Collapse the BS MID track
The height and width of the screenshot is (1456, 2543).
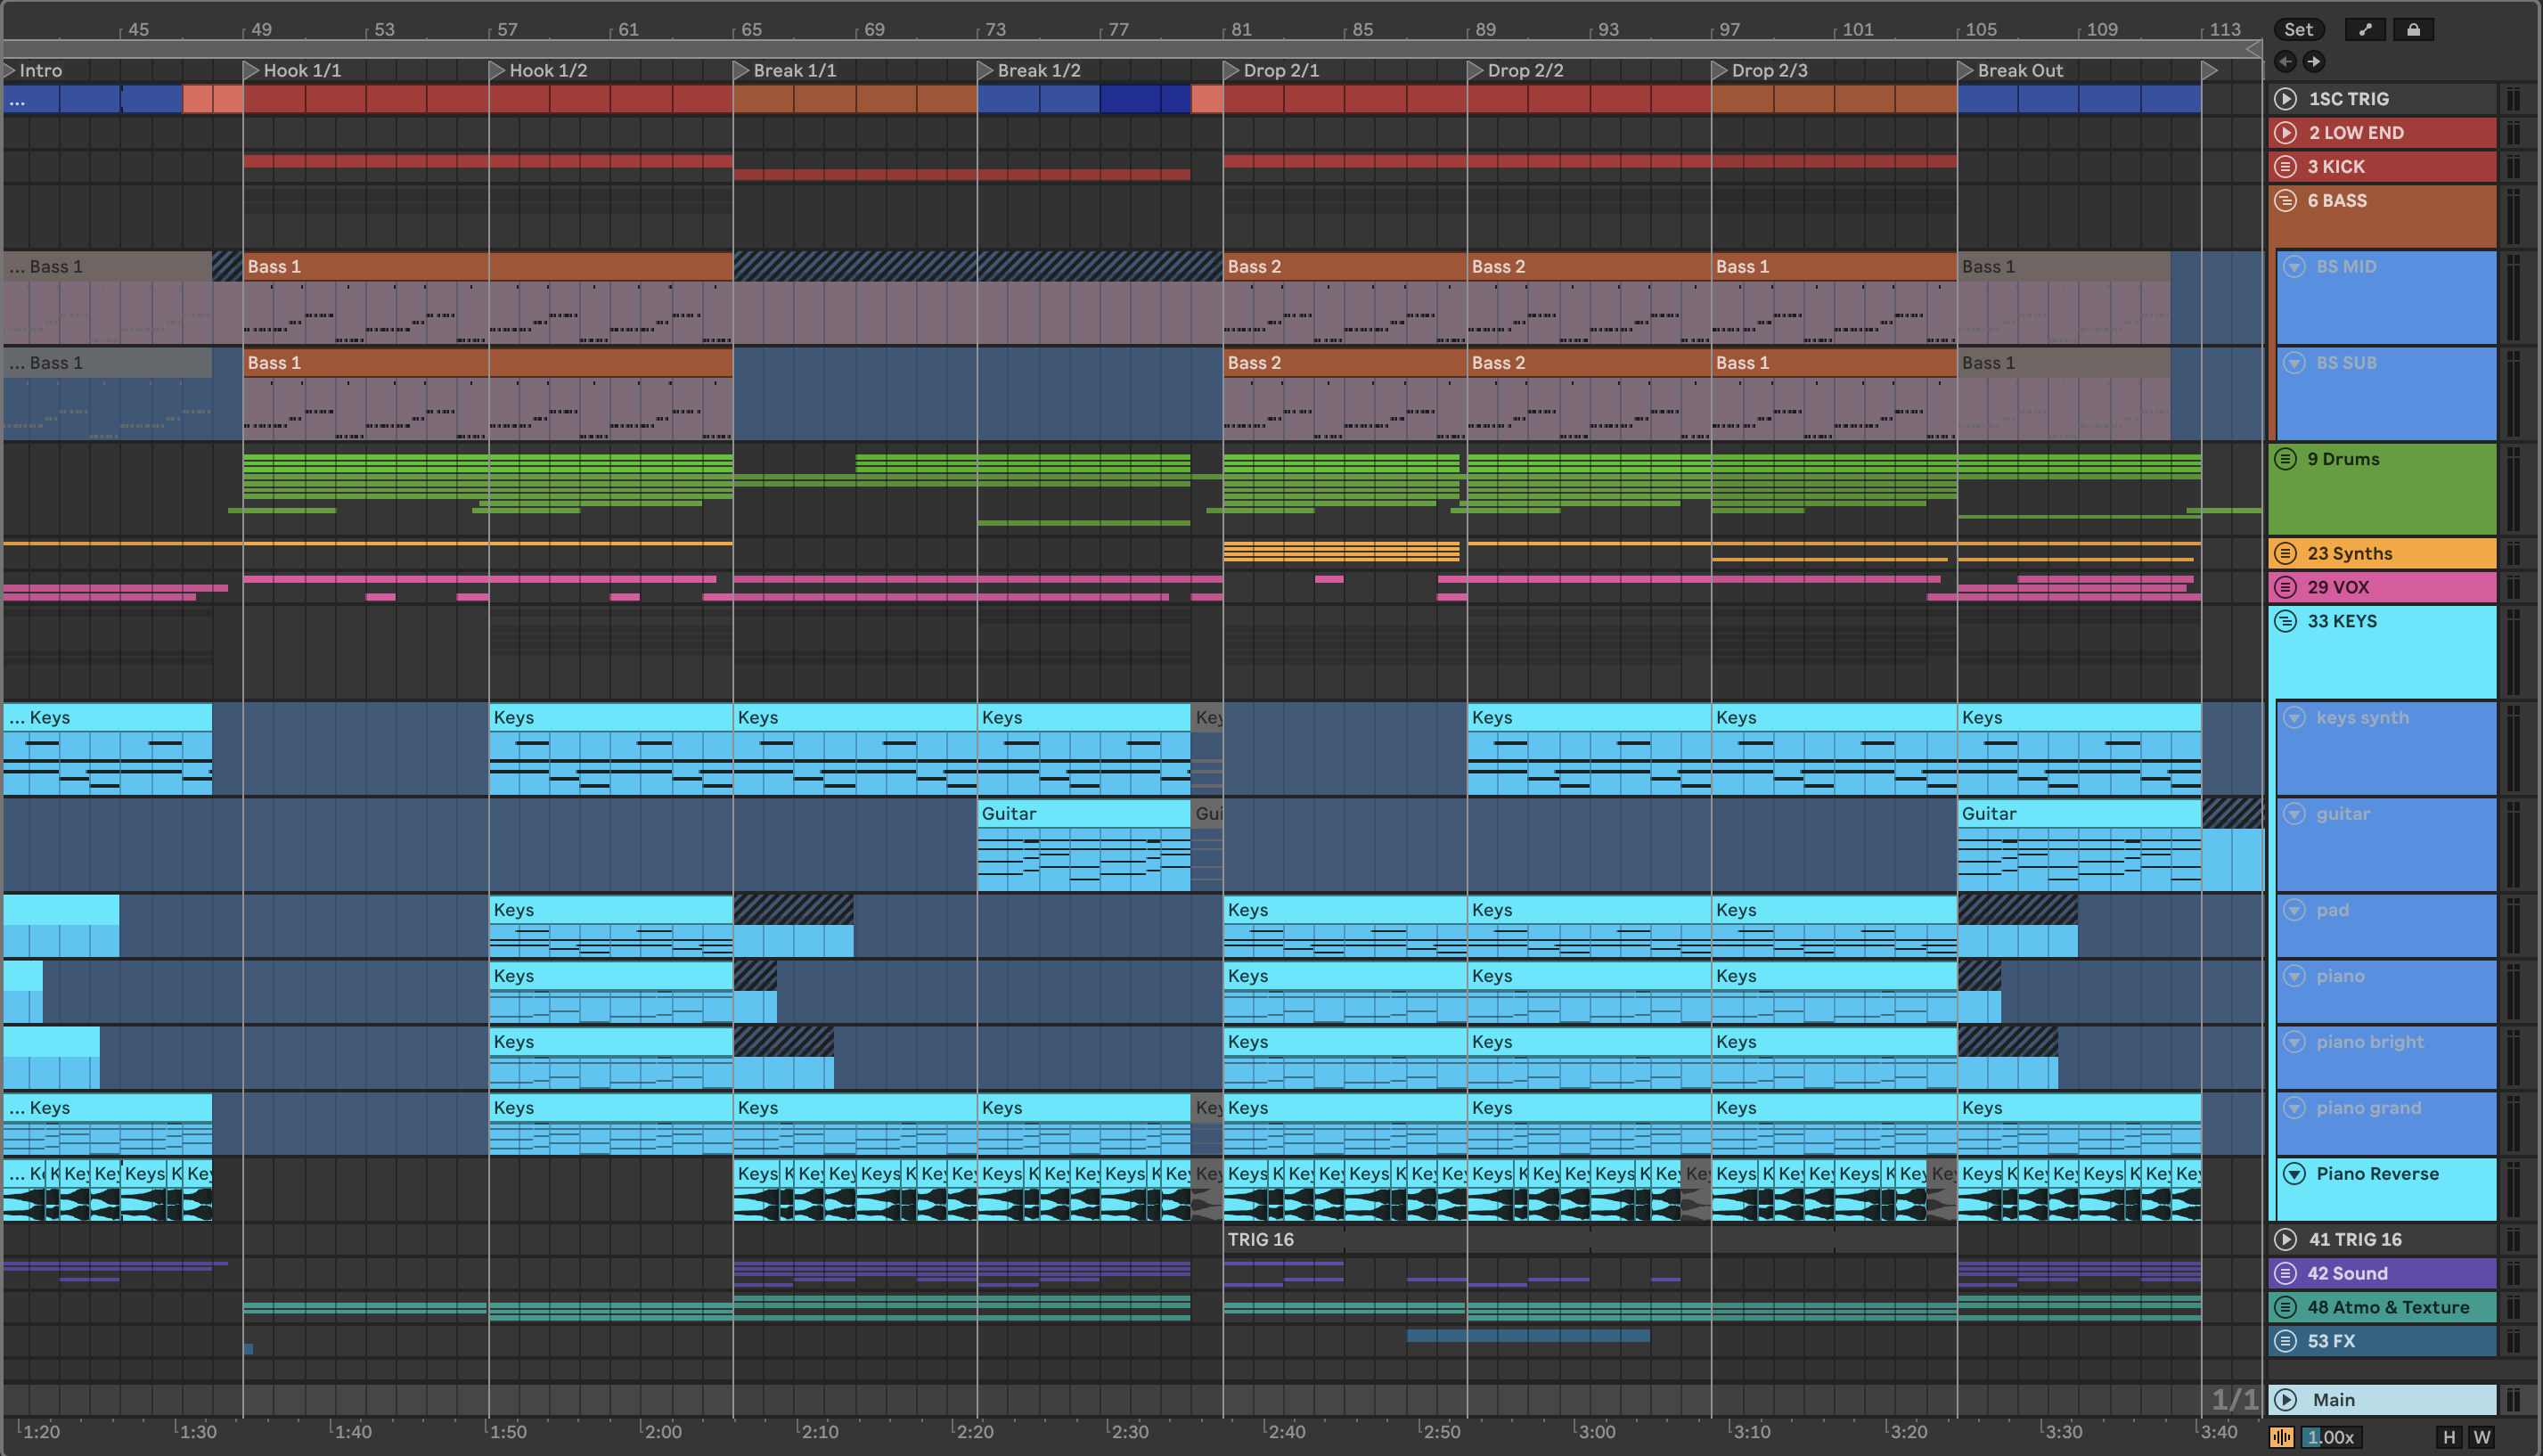point(2295,267)
